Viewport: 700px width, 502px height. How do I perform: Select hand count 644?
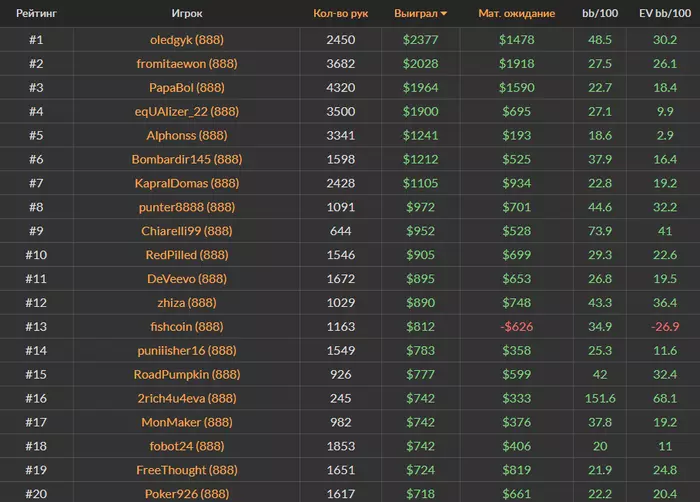click(x=341, y=231)
